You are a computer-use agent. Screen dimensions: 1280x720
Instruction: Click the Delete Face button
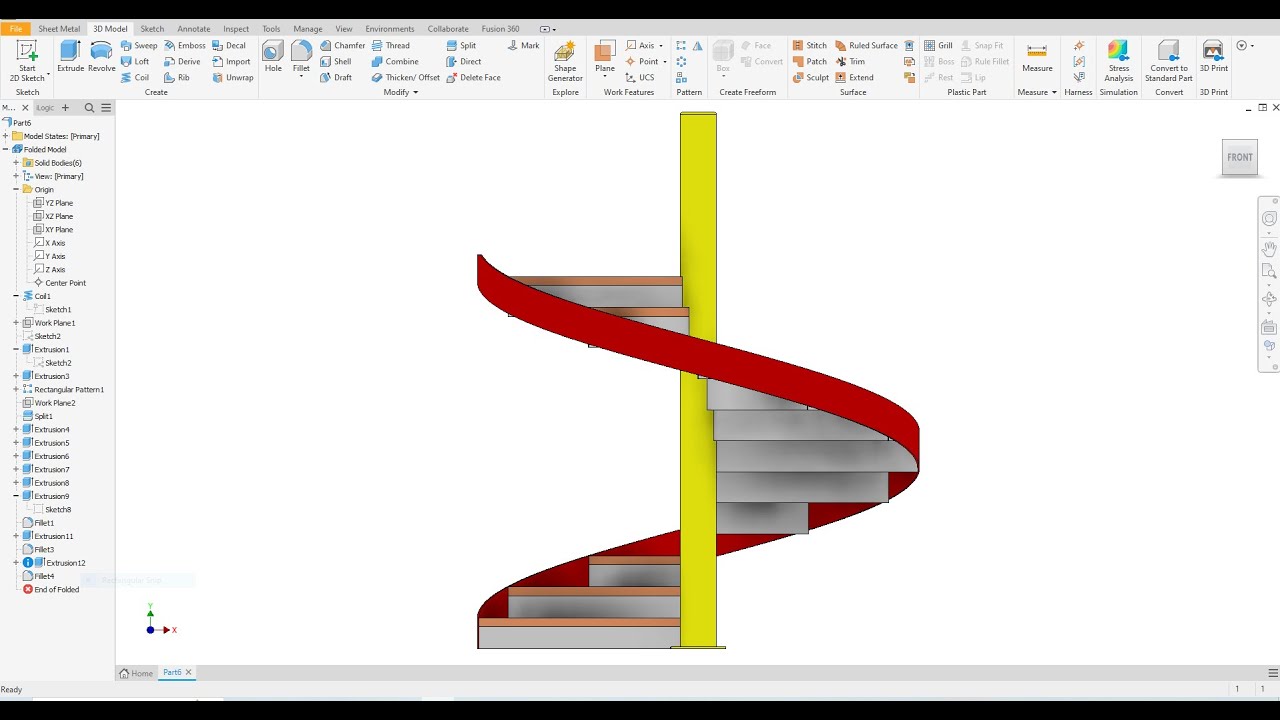[x=473, y=77]
